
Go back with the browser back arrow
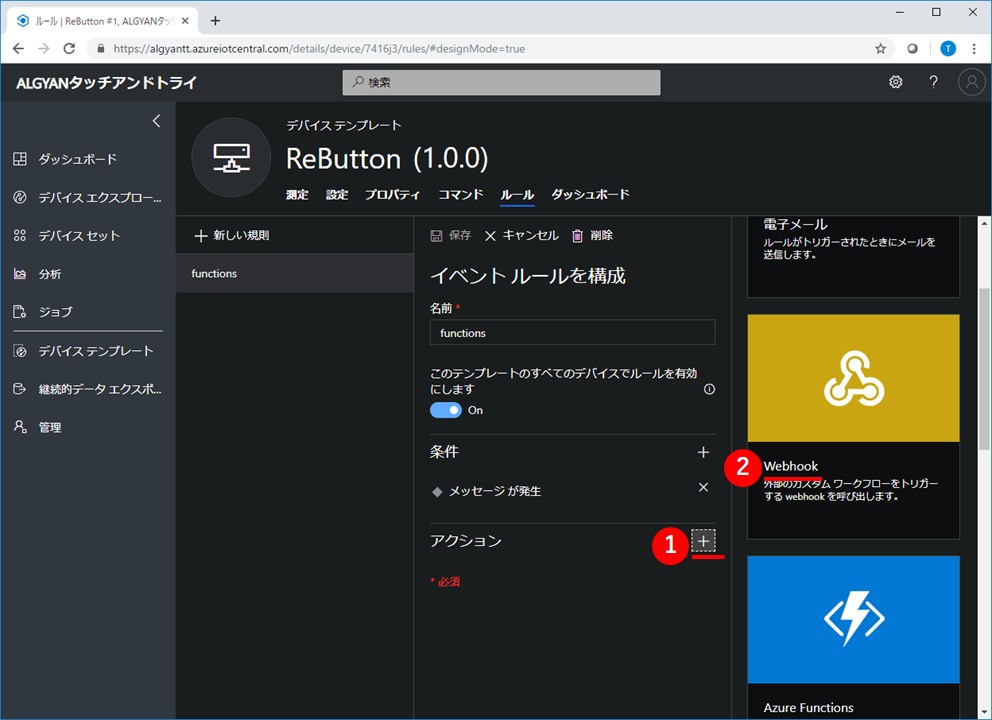[18, 49]
